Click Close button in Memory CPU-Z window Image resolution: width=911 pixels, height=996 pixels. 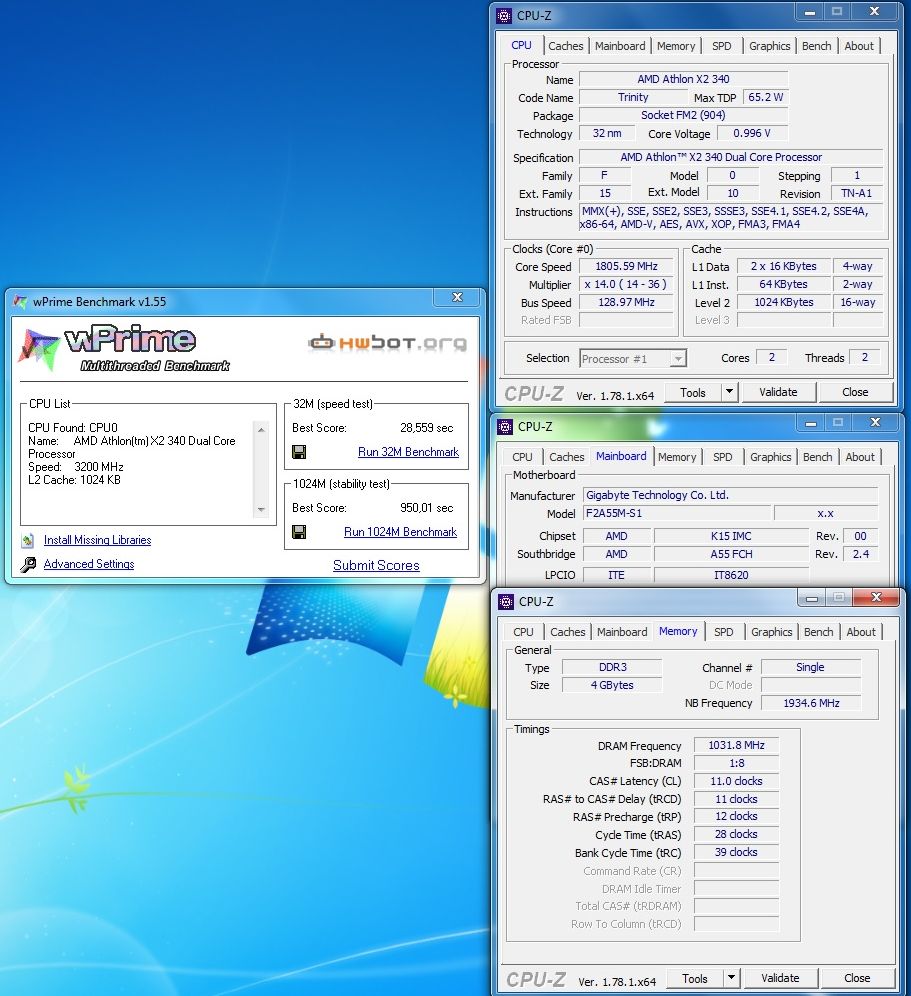(857, 978)
